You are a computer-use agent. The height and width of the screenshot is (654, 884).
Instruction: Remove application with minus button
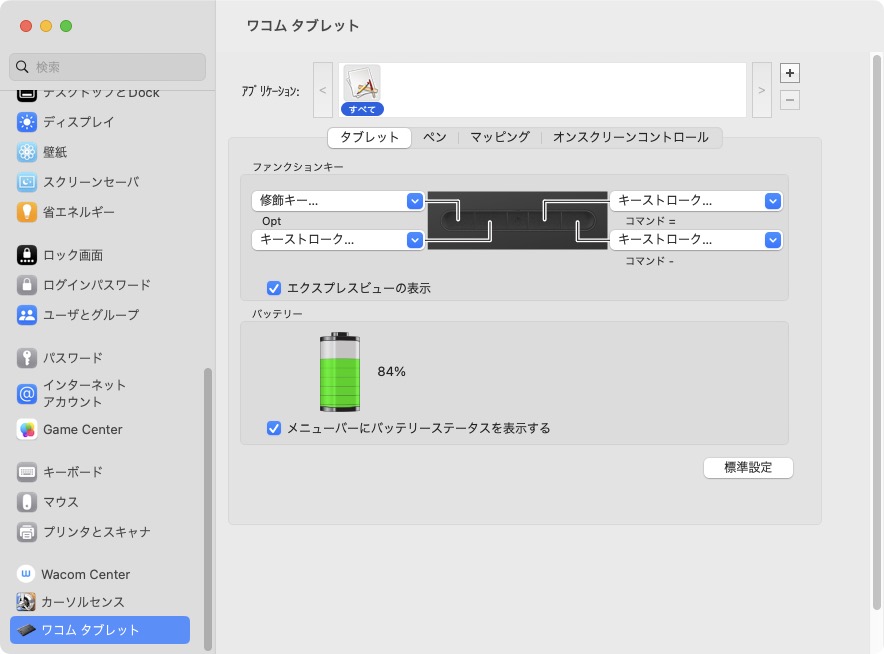click(x=789, y=100)
